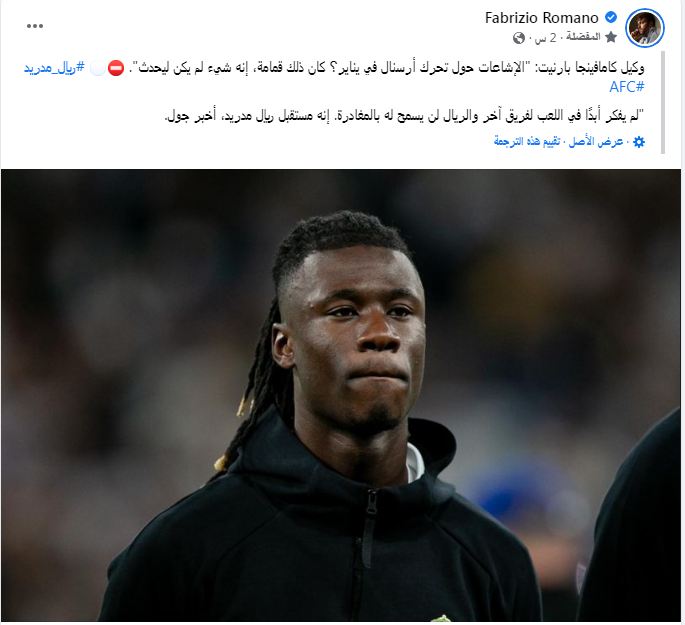Open the three-dot post options menu
685x625 pixels.
(x=35, y=26)
